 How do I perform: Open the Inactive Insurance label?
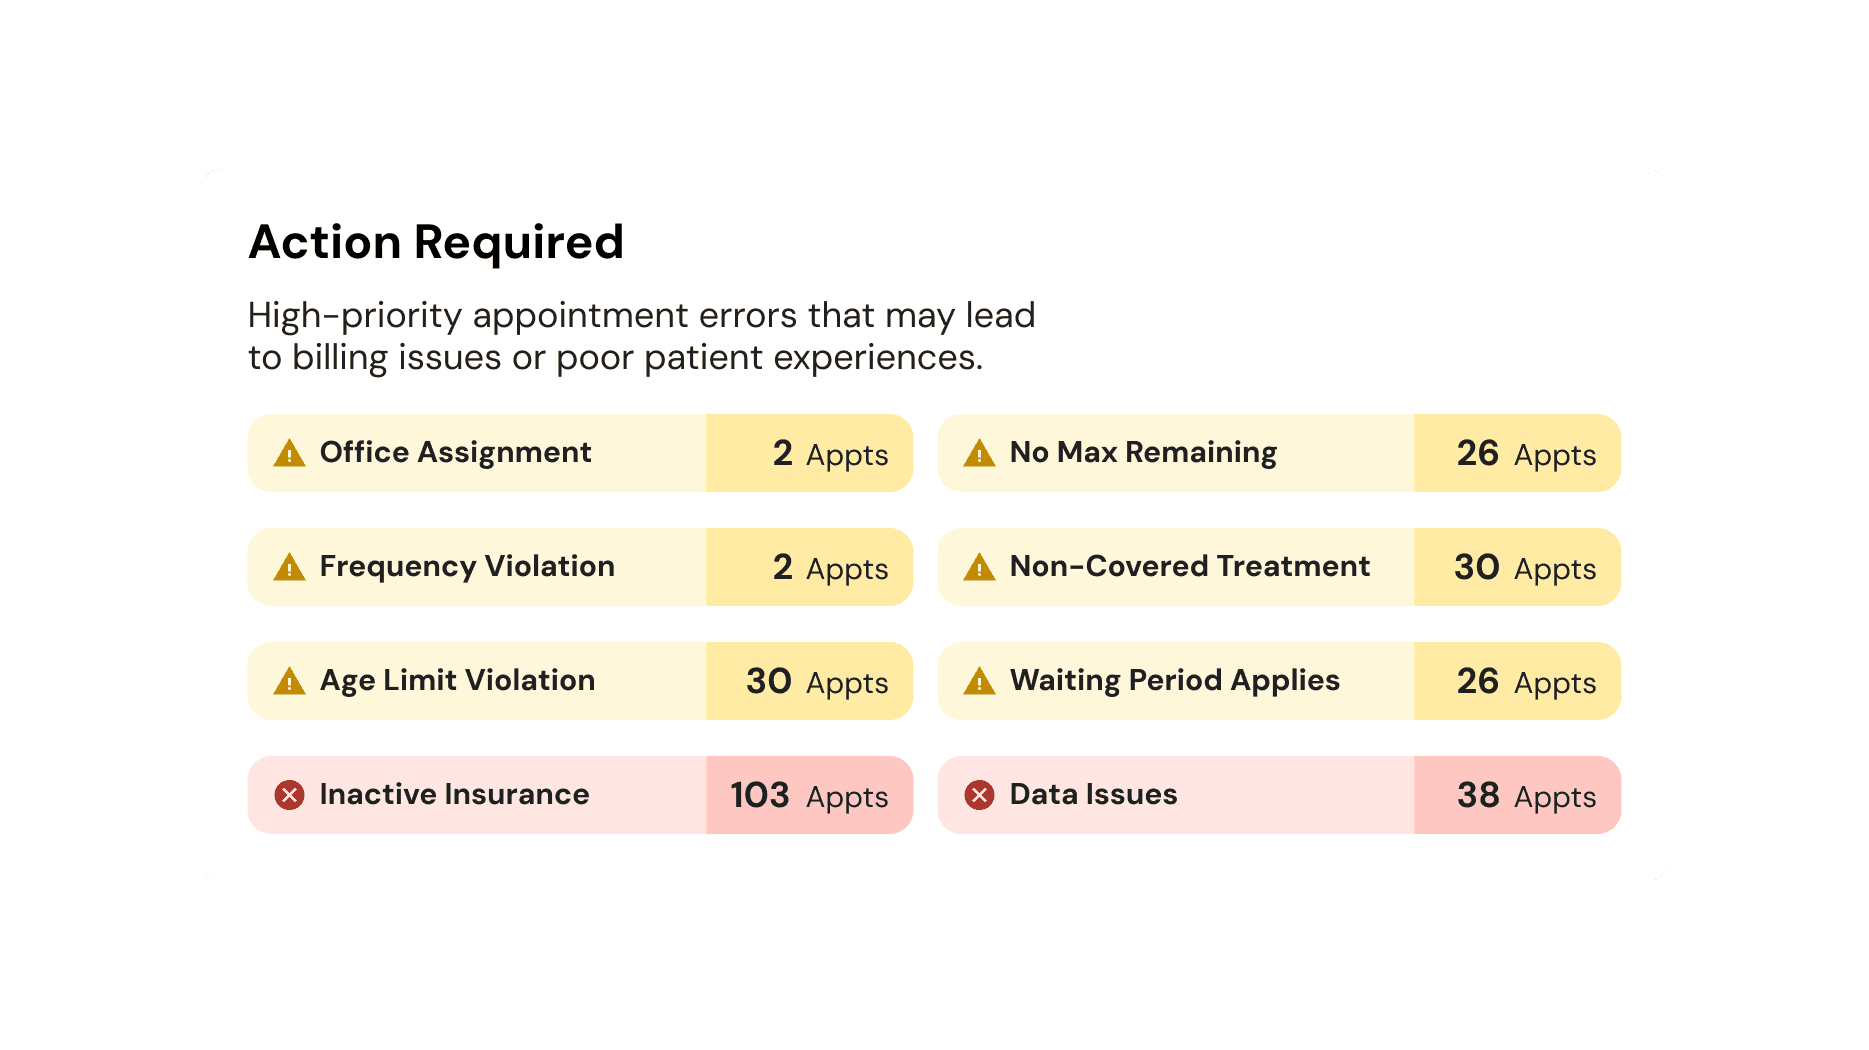coord(454,794)
